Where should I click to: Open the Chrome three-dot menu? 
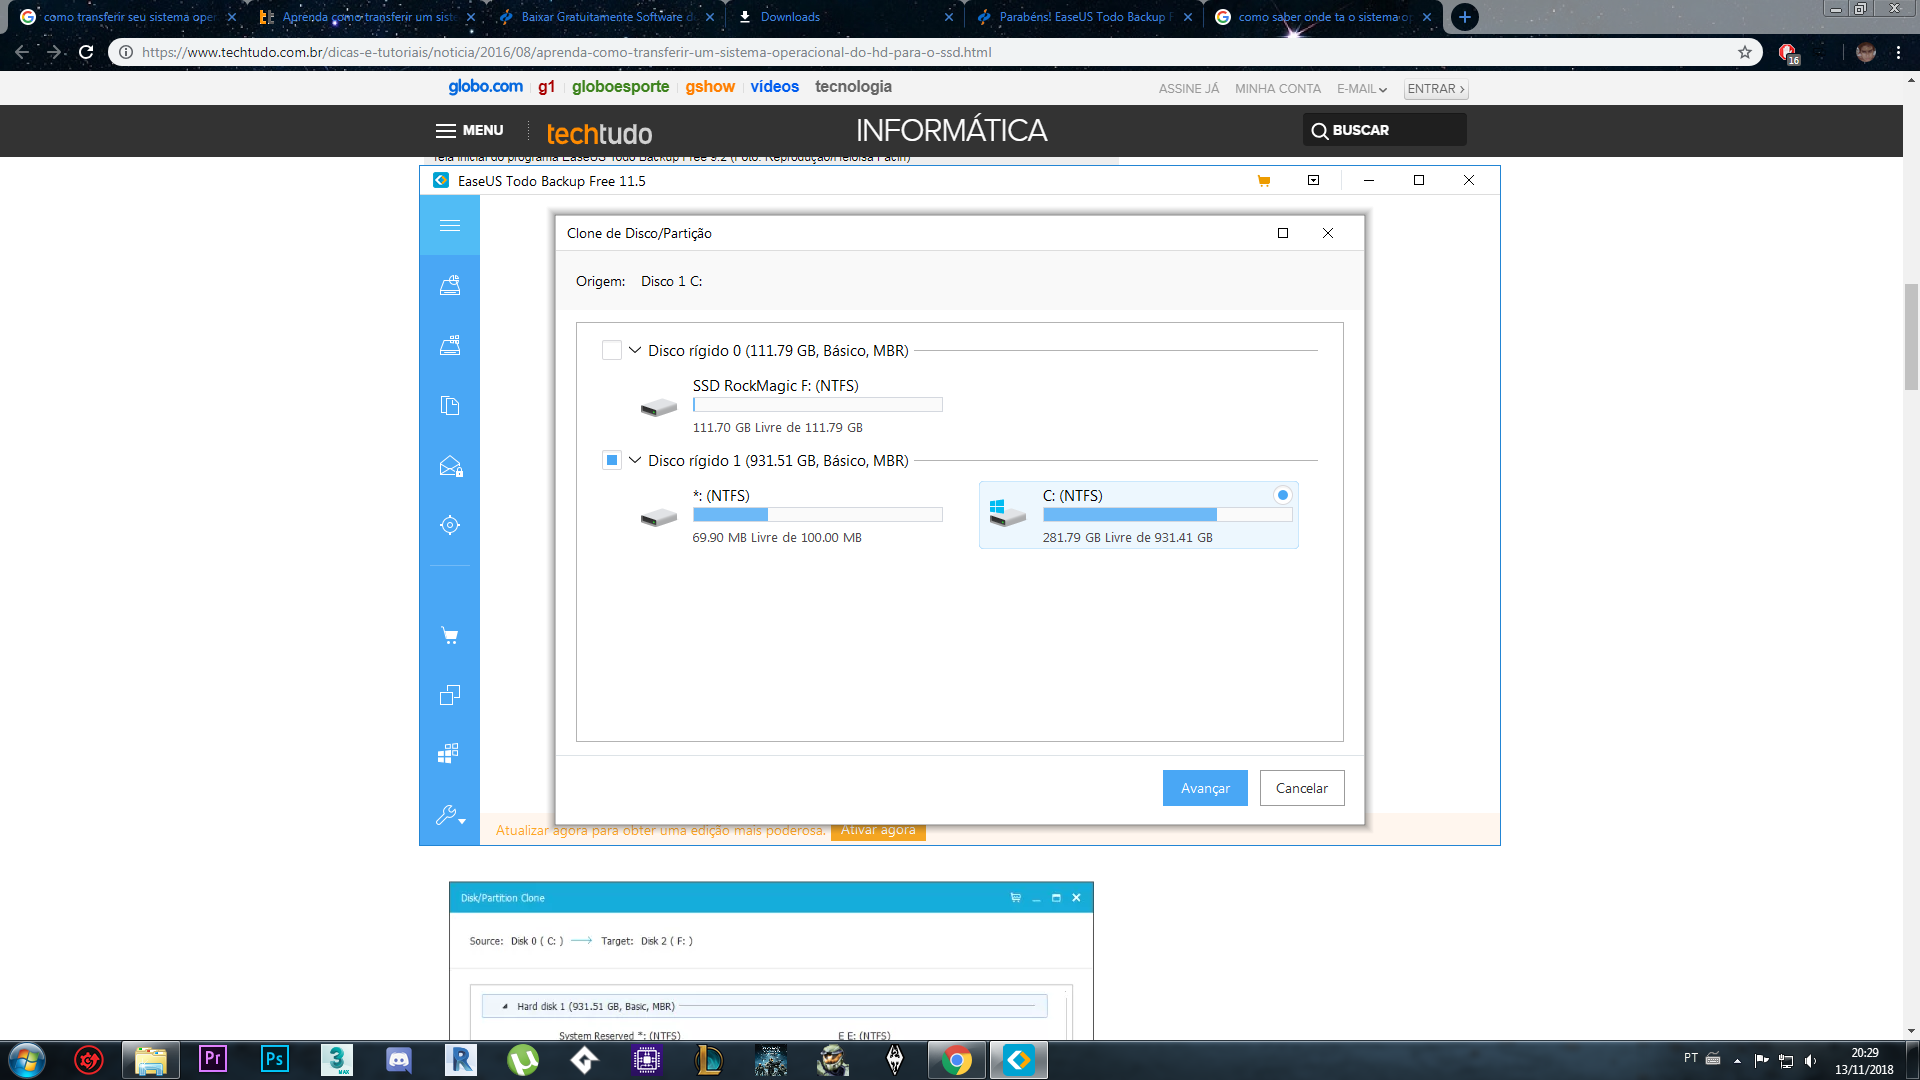[x=1898, y=52]
